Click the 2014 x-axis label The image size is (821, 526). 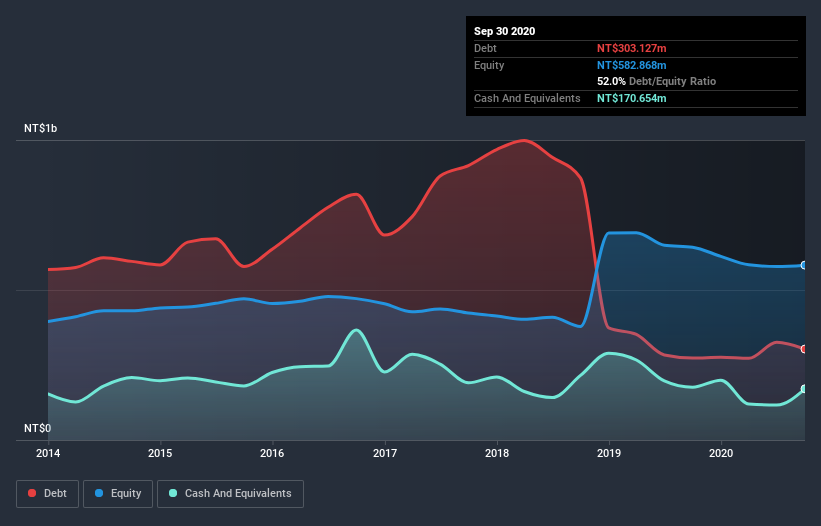[x=48, y=453]
